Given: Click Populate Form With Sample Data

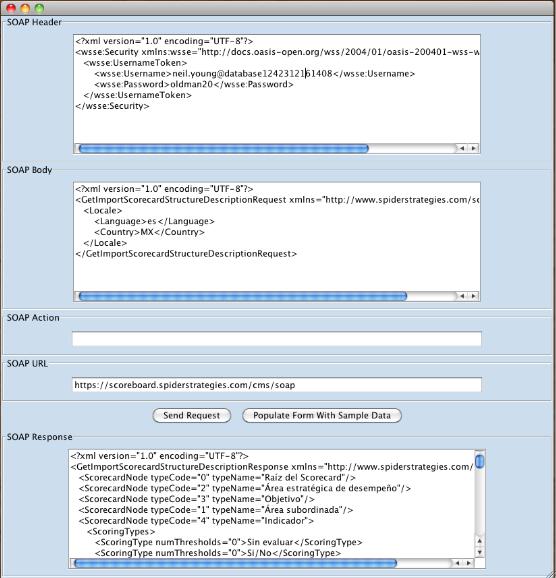Looking at the screenshot, I should click(x=322, y=415).
